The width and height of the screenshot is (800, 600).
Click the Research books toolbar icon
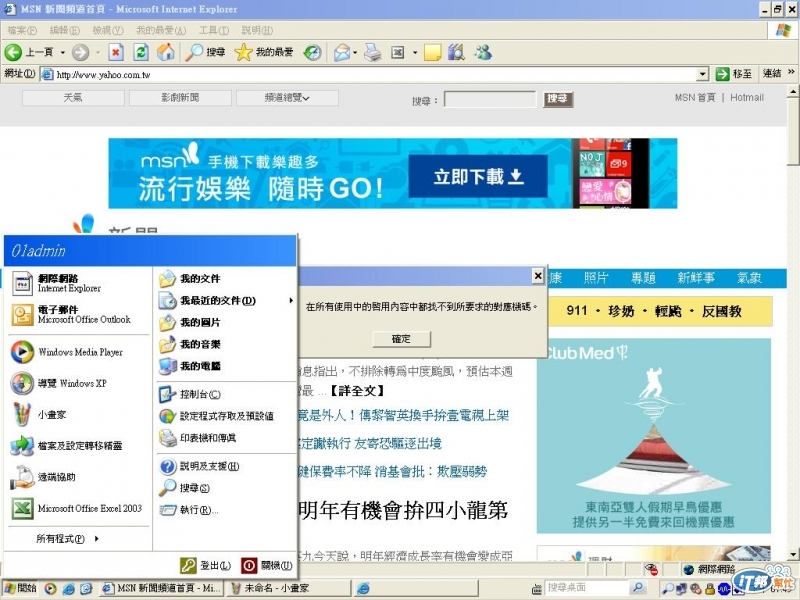tap(456, 52)
